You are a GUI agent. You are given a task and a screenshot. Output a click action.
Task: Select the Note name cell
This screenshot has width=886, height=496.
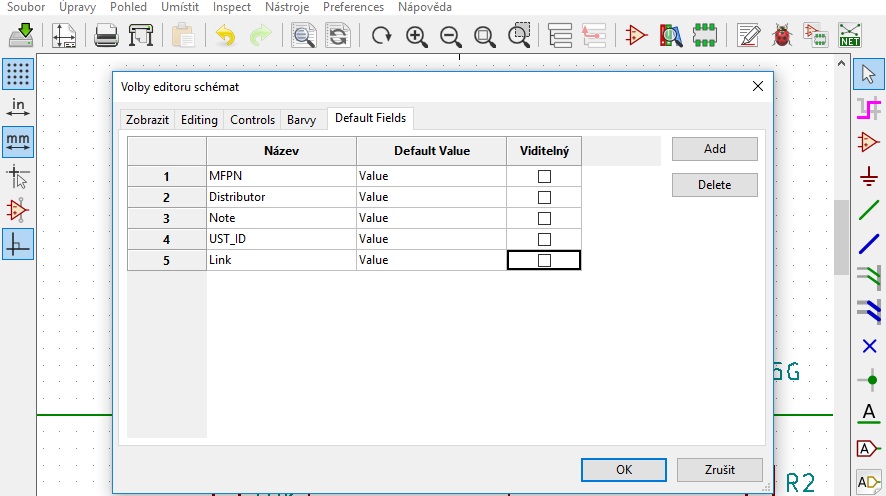pyautogui.click(x=281, y=218)
